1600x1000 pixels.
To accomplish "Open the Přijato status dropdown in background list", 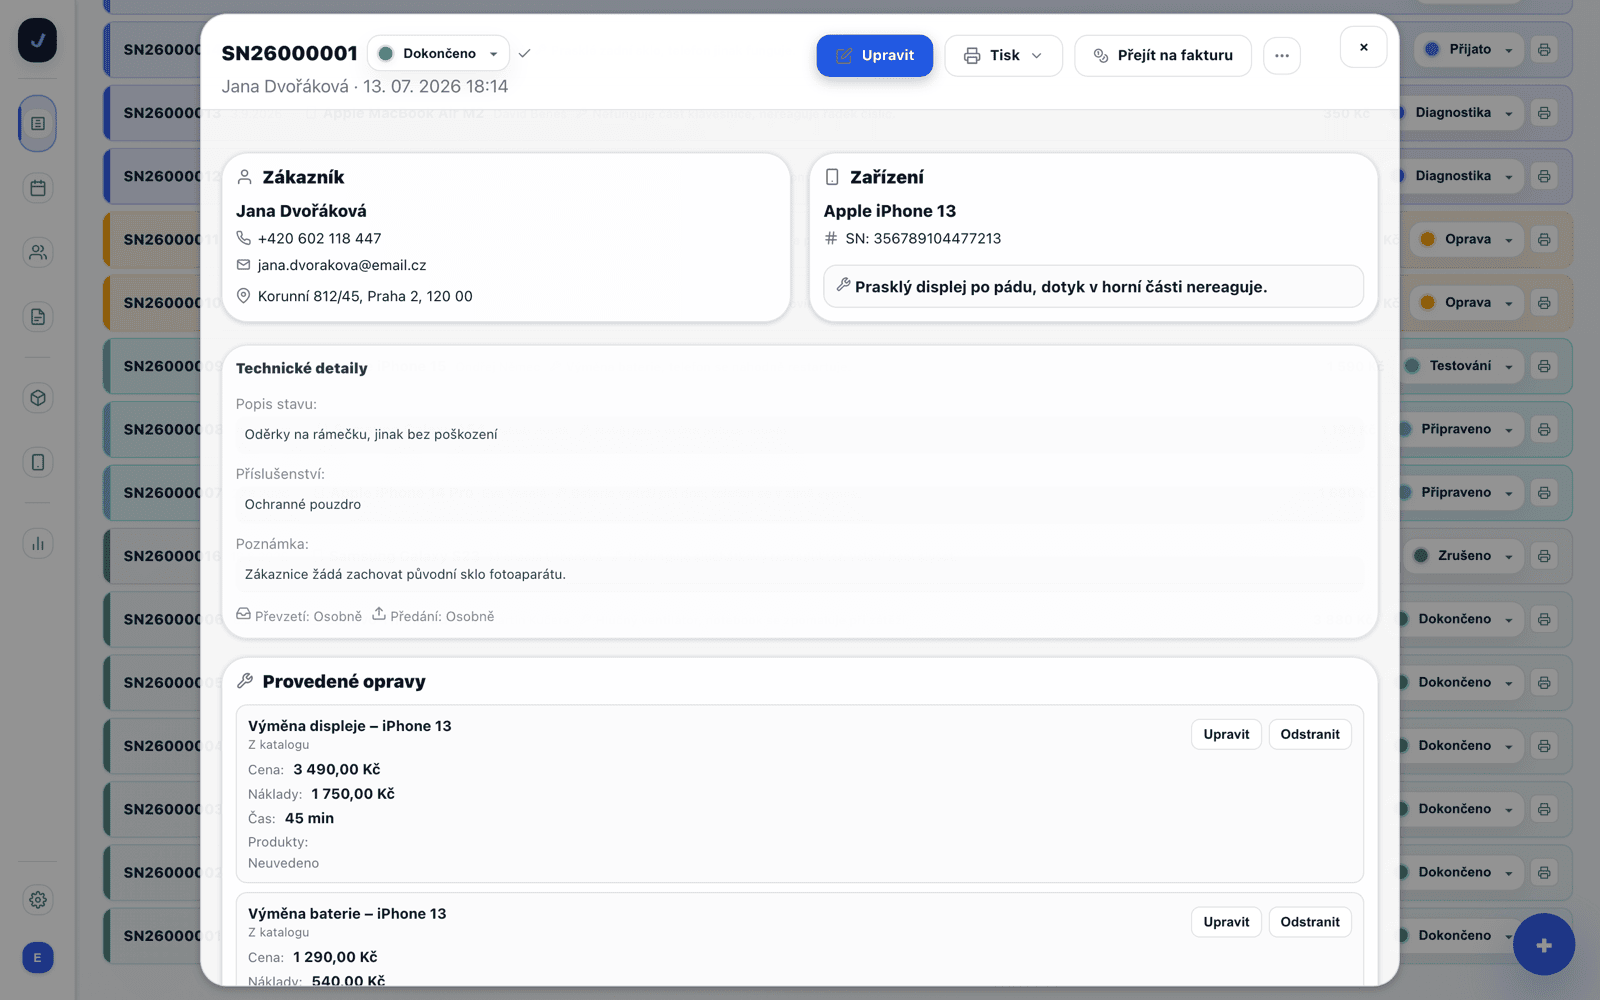I will [x=1469, y=49].
